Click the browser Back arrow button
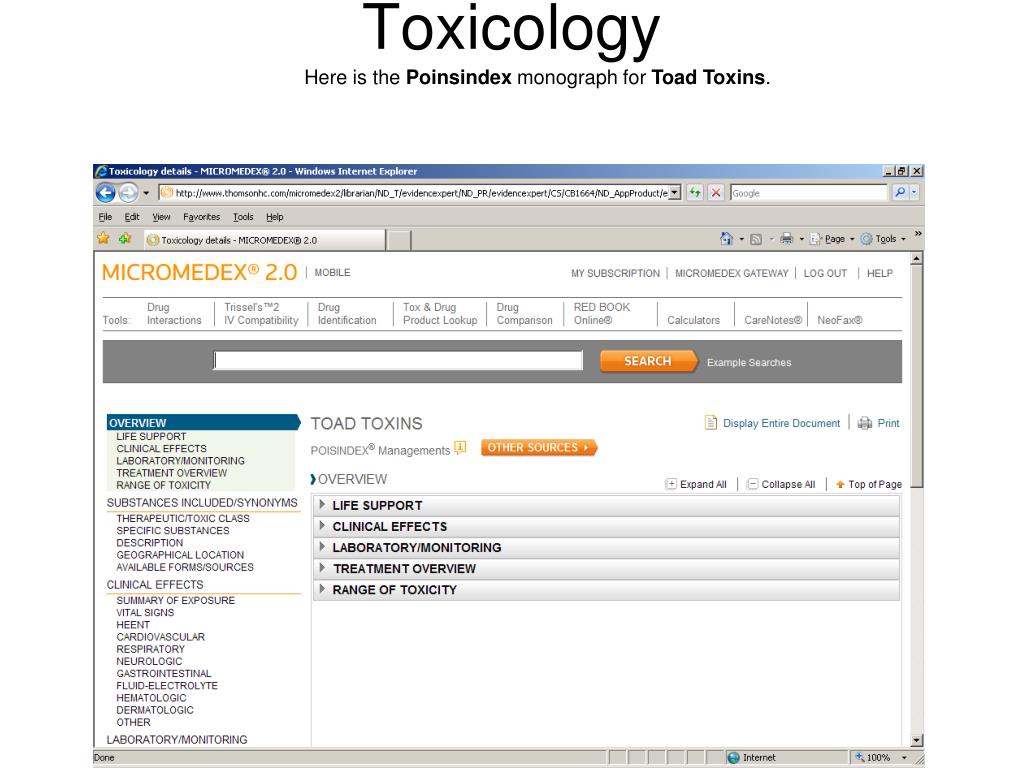This screenshot has height=768, width=1024. tap(106, 193)
